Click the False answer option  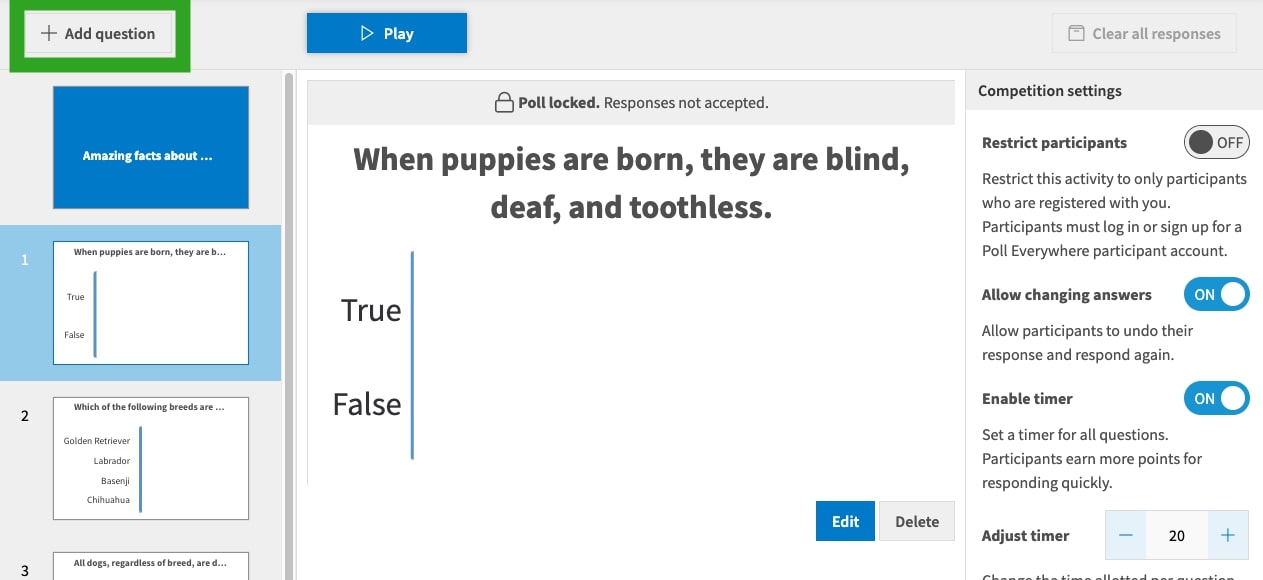(367, 405)
